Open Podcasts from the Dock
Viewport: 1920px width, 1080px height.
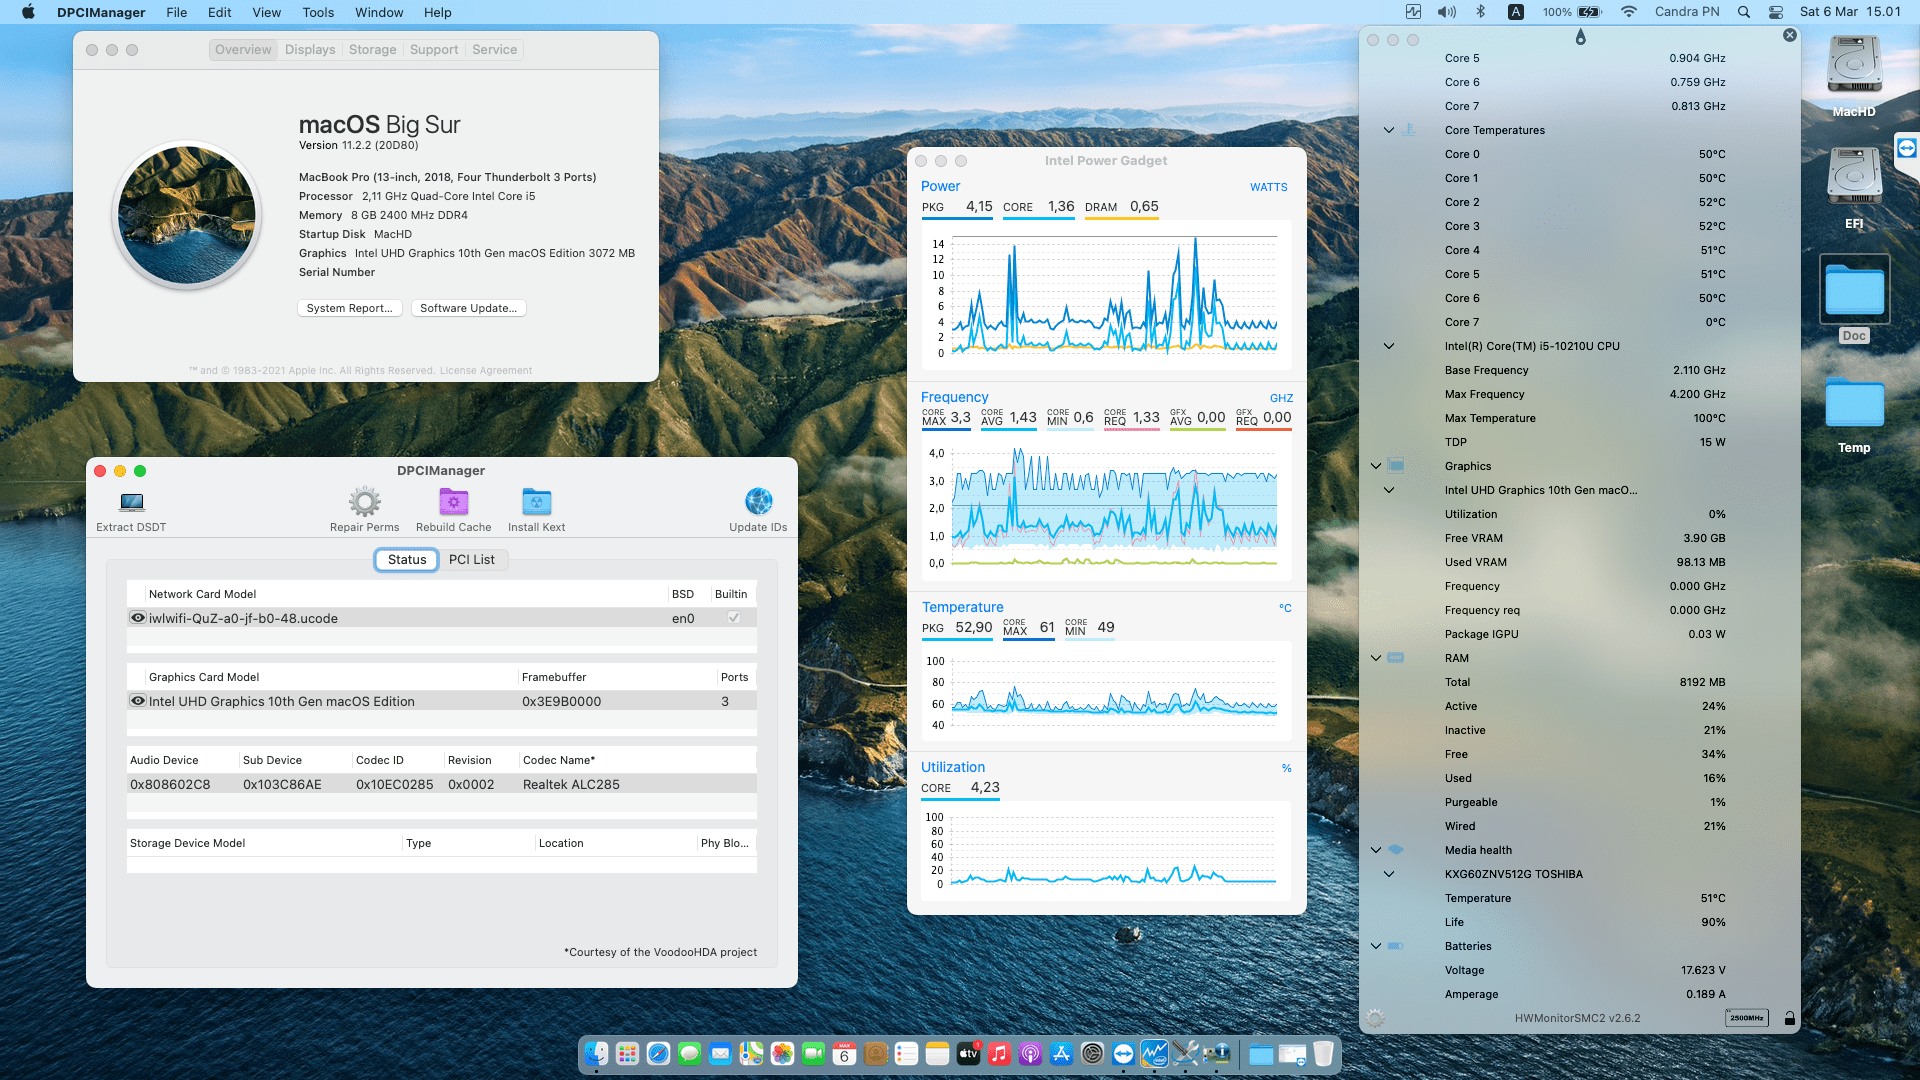click(1030, 1054)
